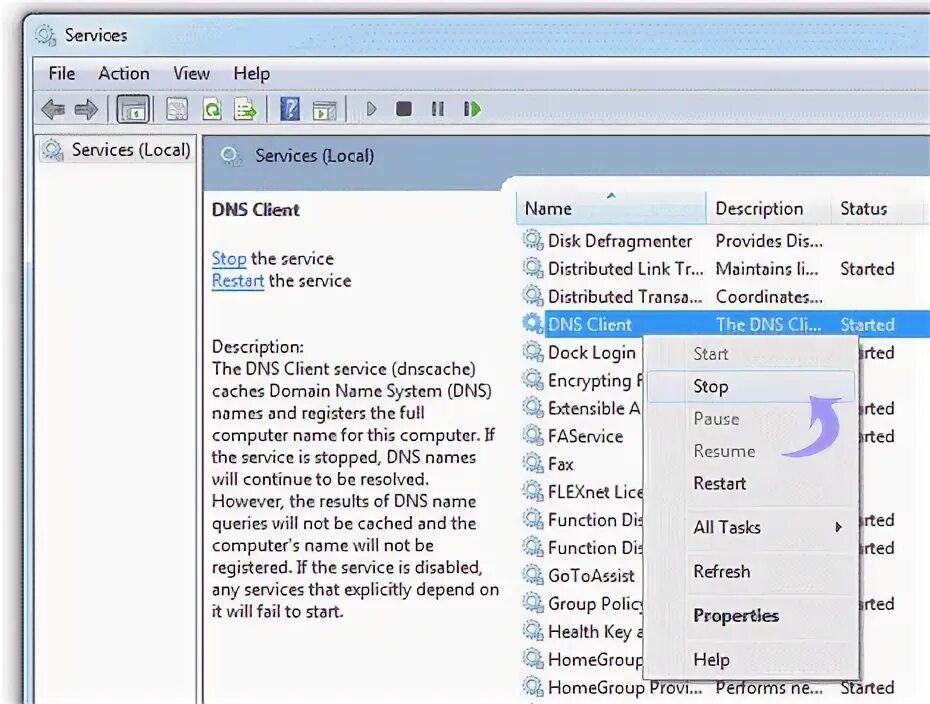Click the gear icon beside FAService
The image size is (930, 704).
[533, 435]
